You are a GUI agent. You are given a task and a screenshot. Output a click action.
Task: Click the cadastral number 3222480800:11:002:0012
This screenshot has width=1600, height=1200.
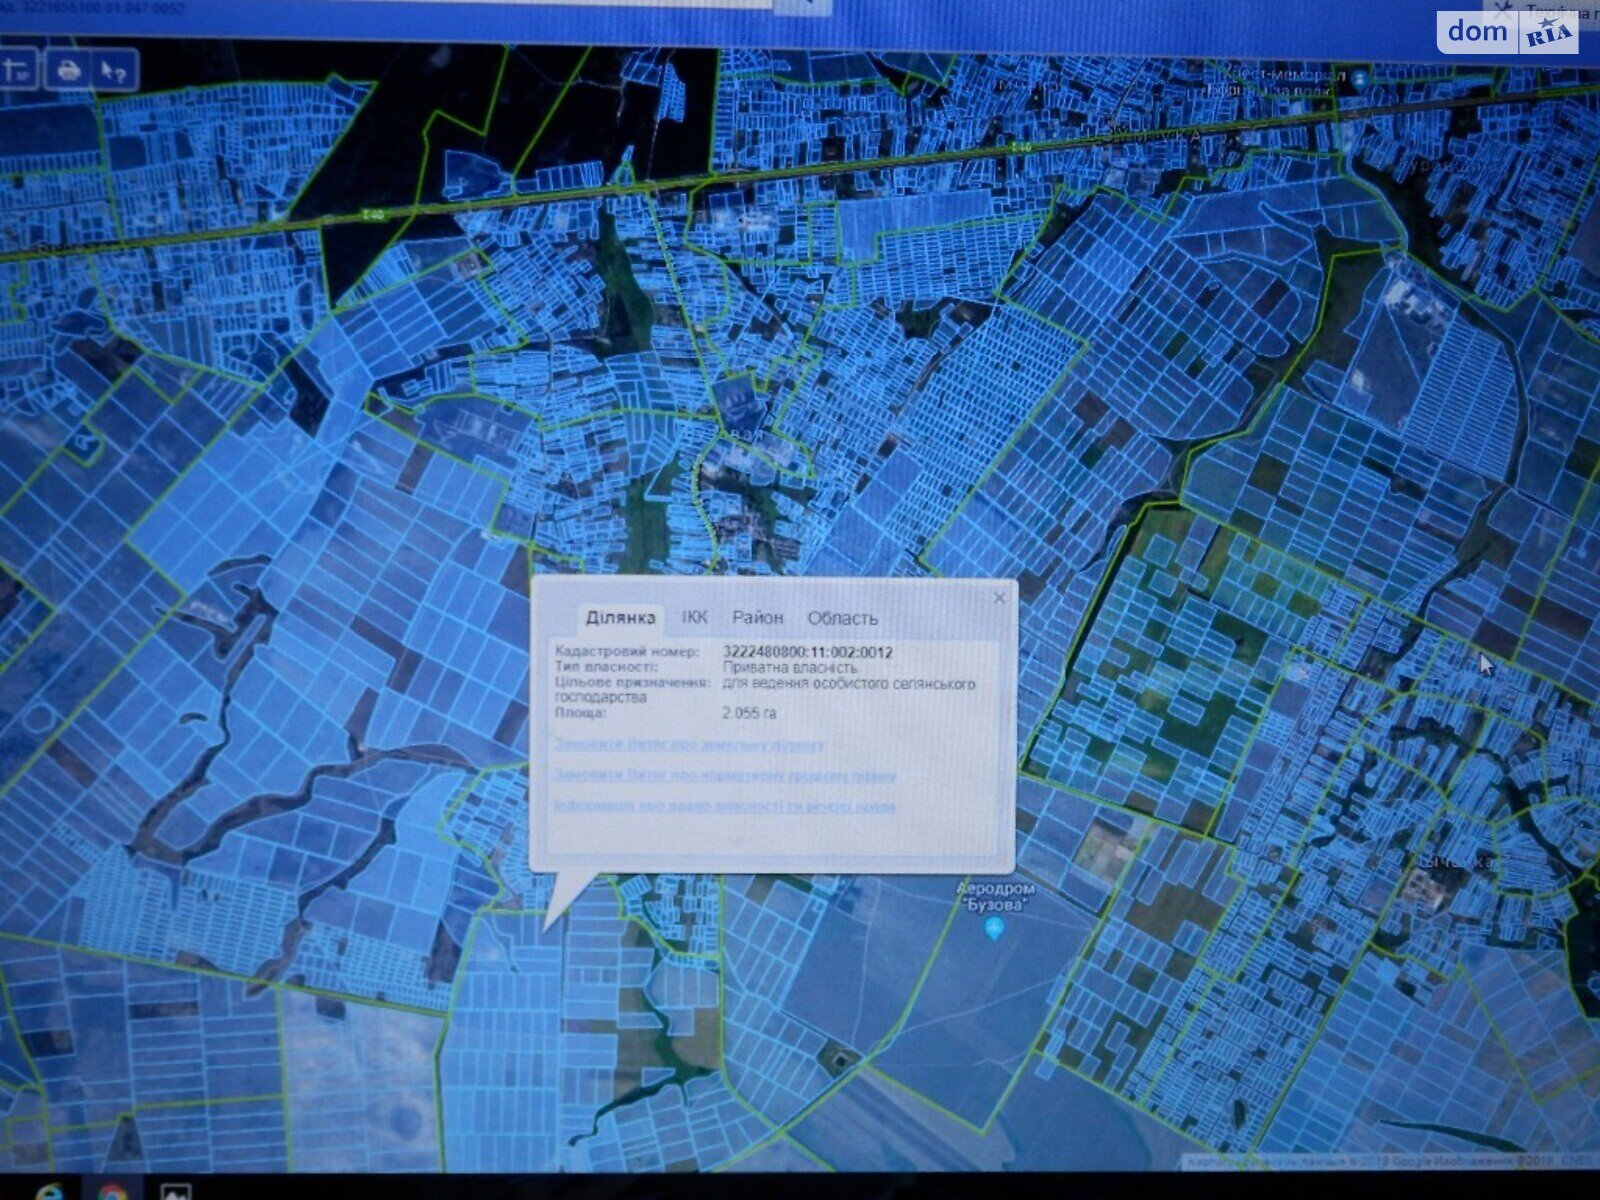point(807,652)
